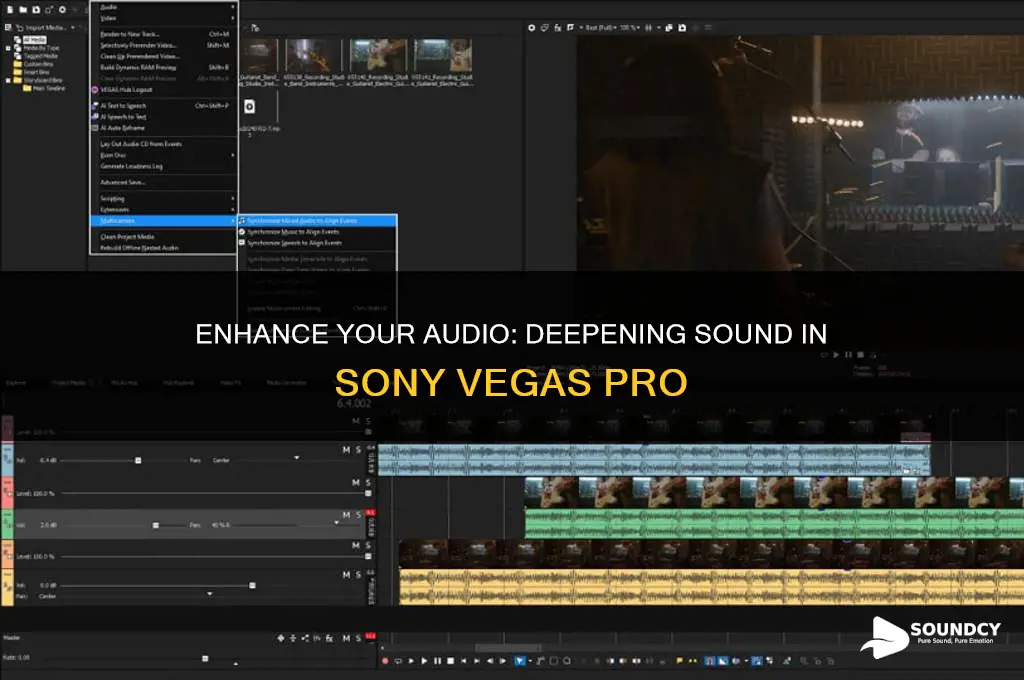Expand the Media By Type node
The image size is (1024, 680).
[8, 48]
